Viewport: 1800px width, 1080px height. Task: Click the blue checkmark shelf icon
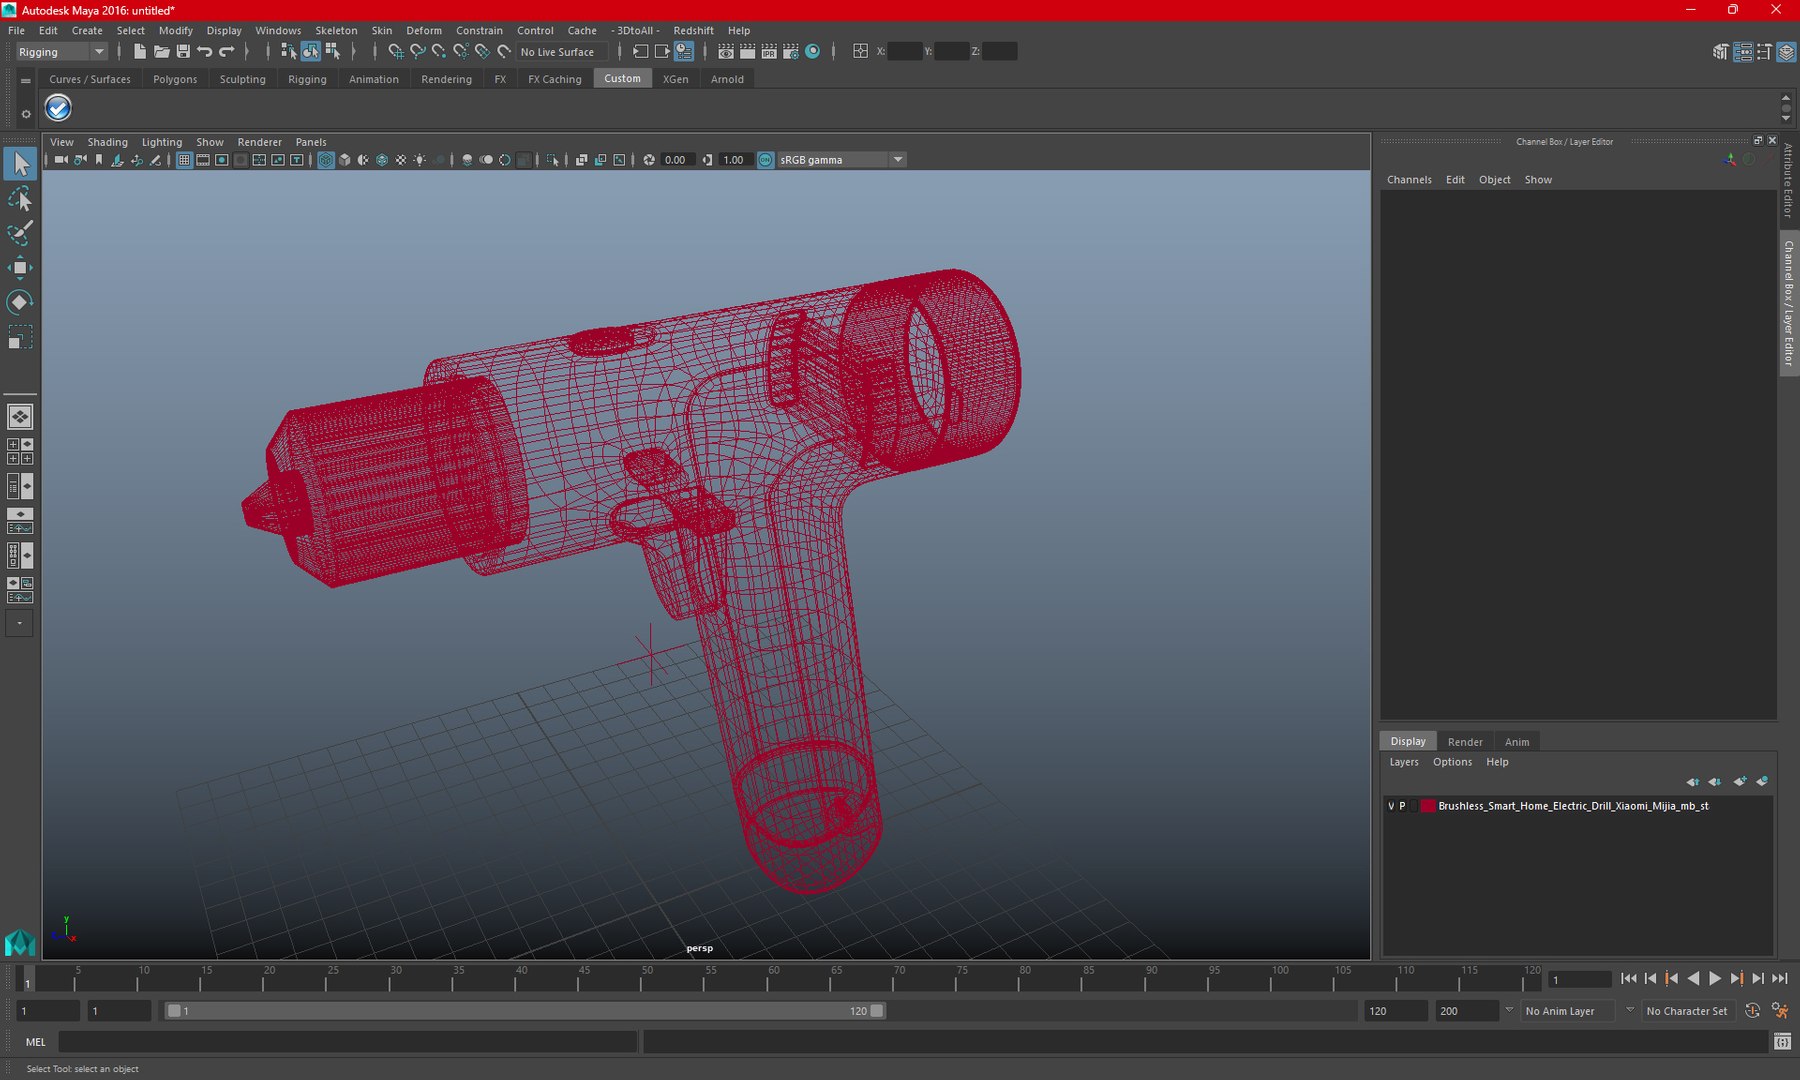(x=58, y=108)
